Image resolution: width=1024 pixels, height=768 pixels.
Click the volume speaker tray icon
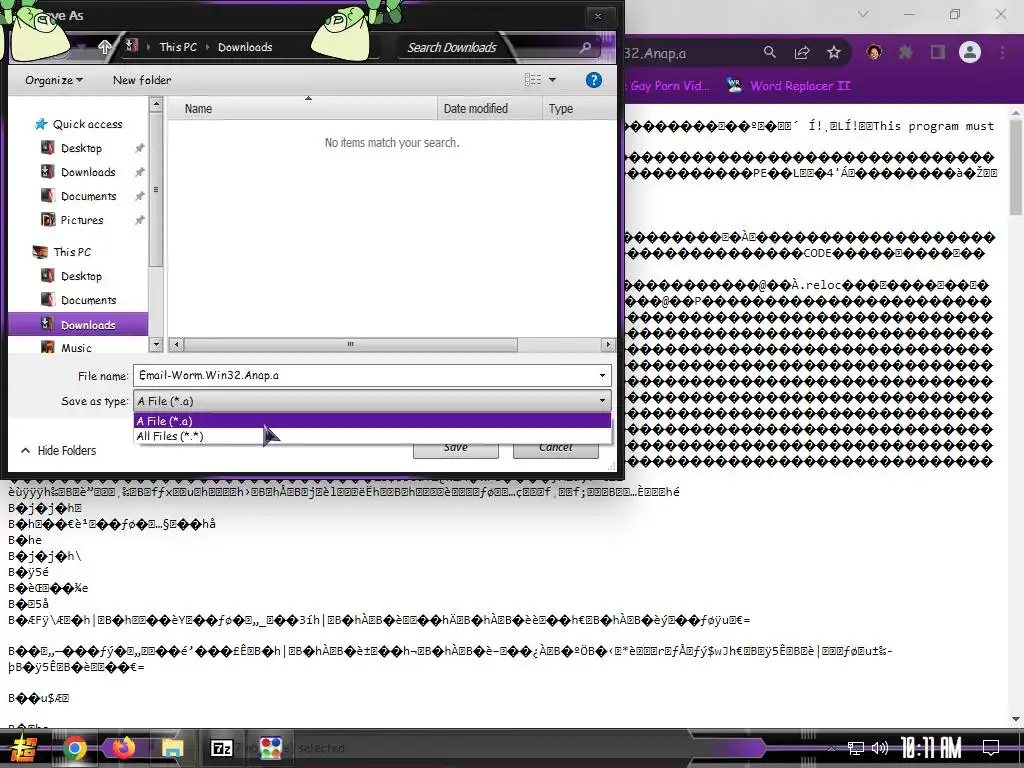[x=880, y=748]
